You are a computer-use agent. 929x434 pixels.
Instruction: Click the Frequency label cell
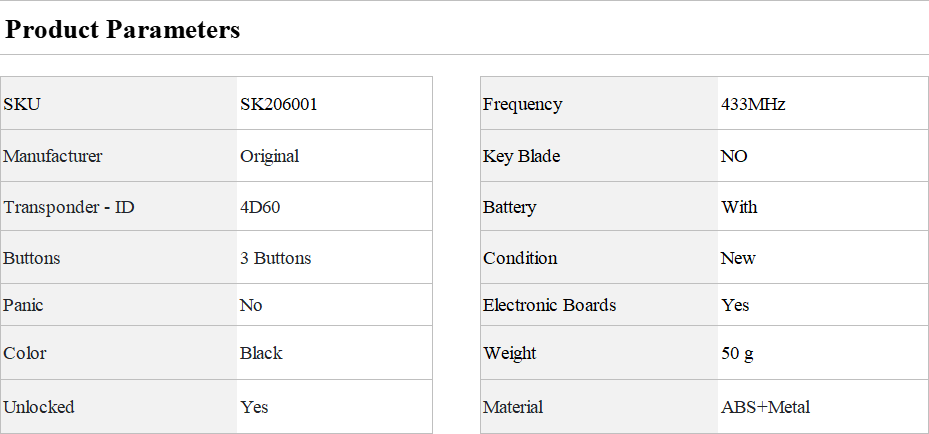coord(599,103)
